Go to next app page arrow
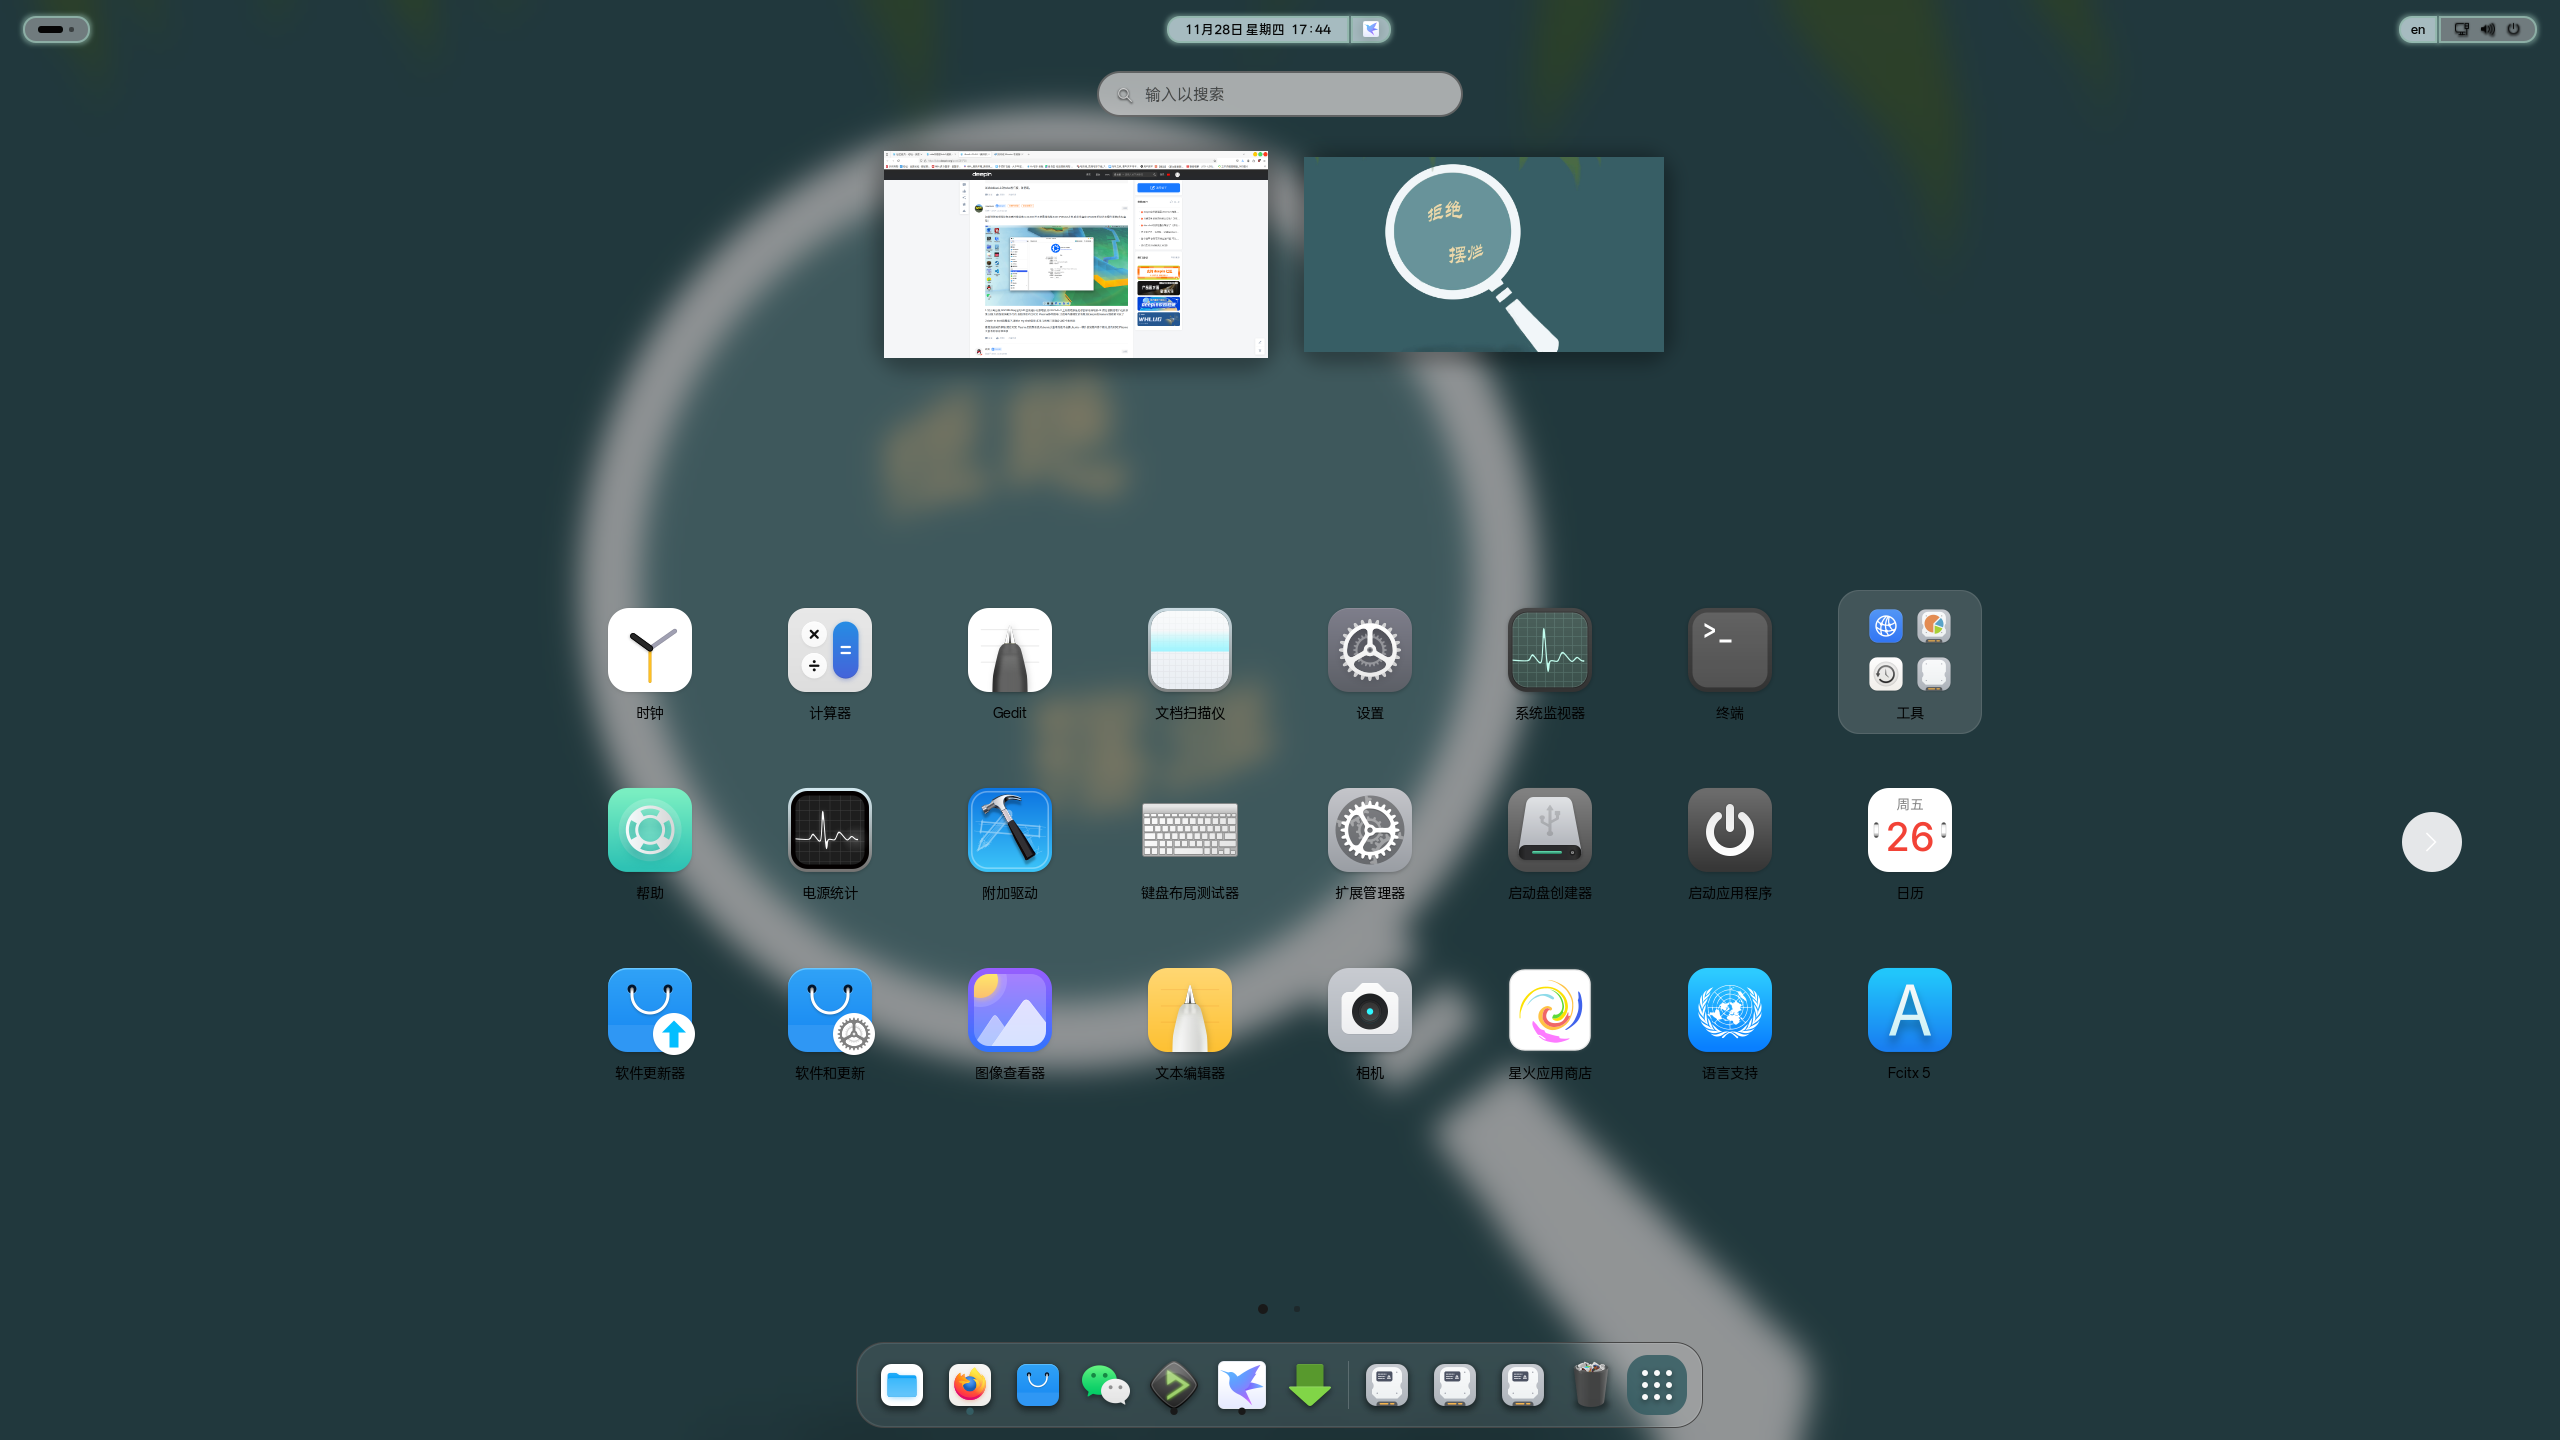 [2431, 842]
